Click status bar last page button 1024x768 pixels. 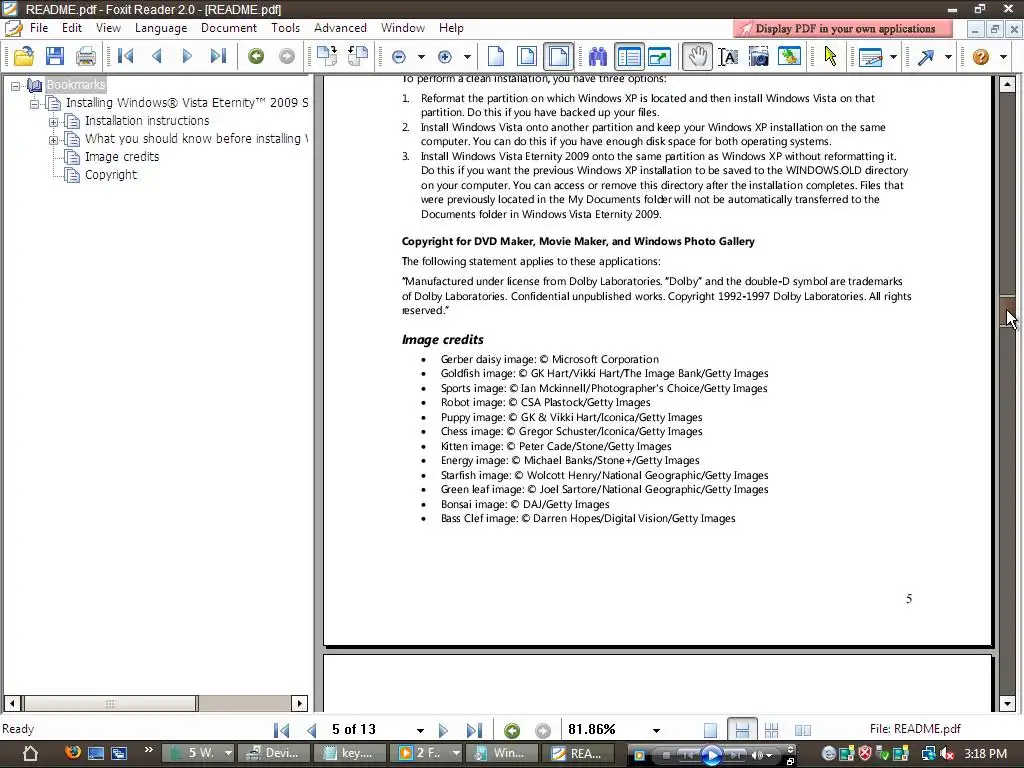click(474, 730)
